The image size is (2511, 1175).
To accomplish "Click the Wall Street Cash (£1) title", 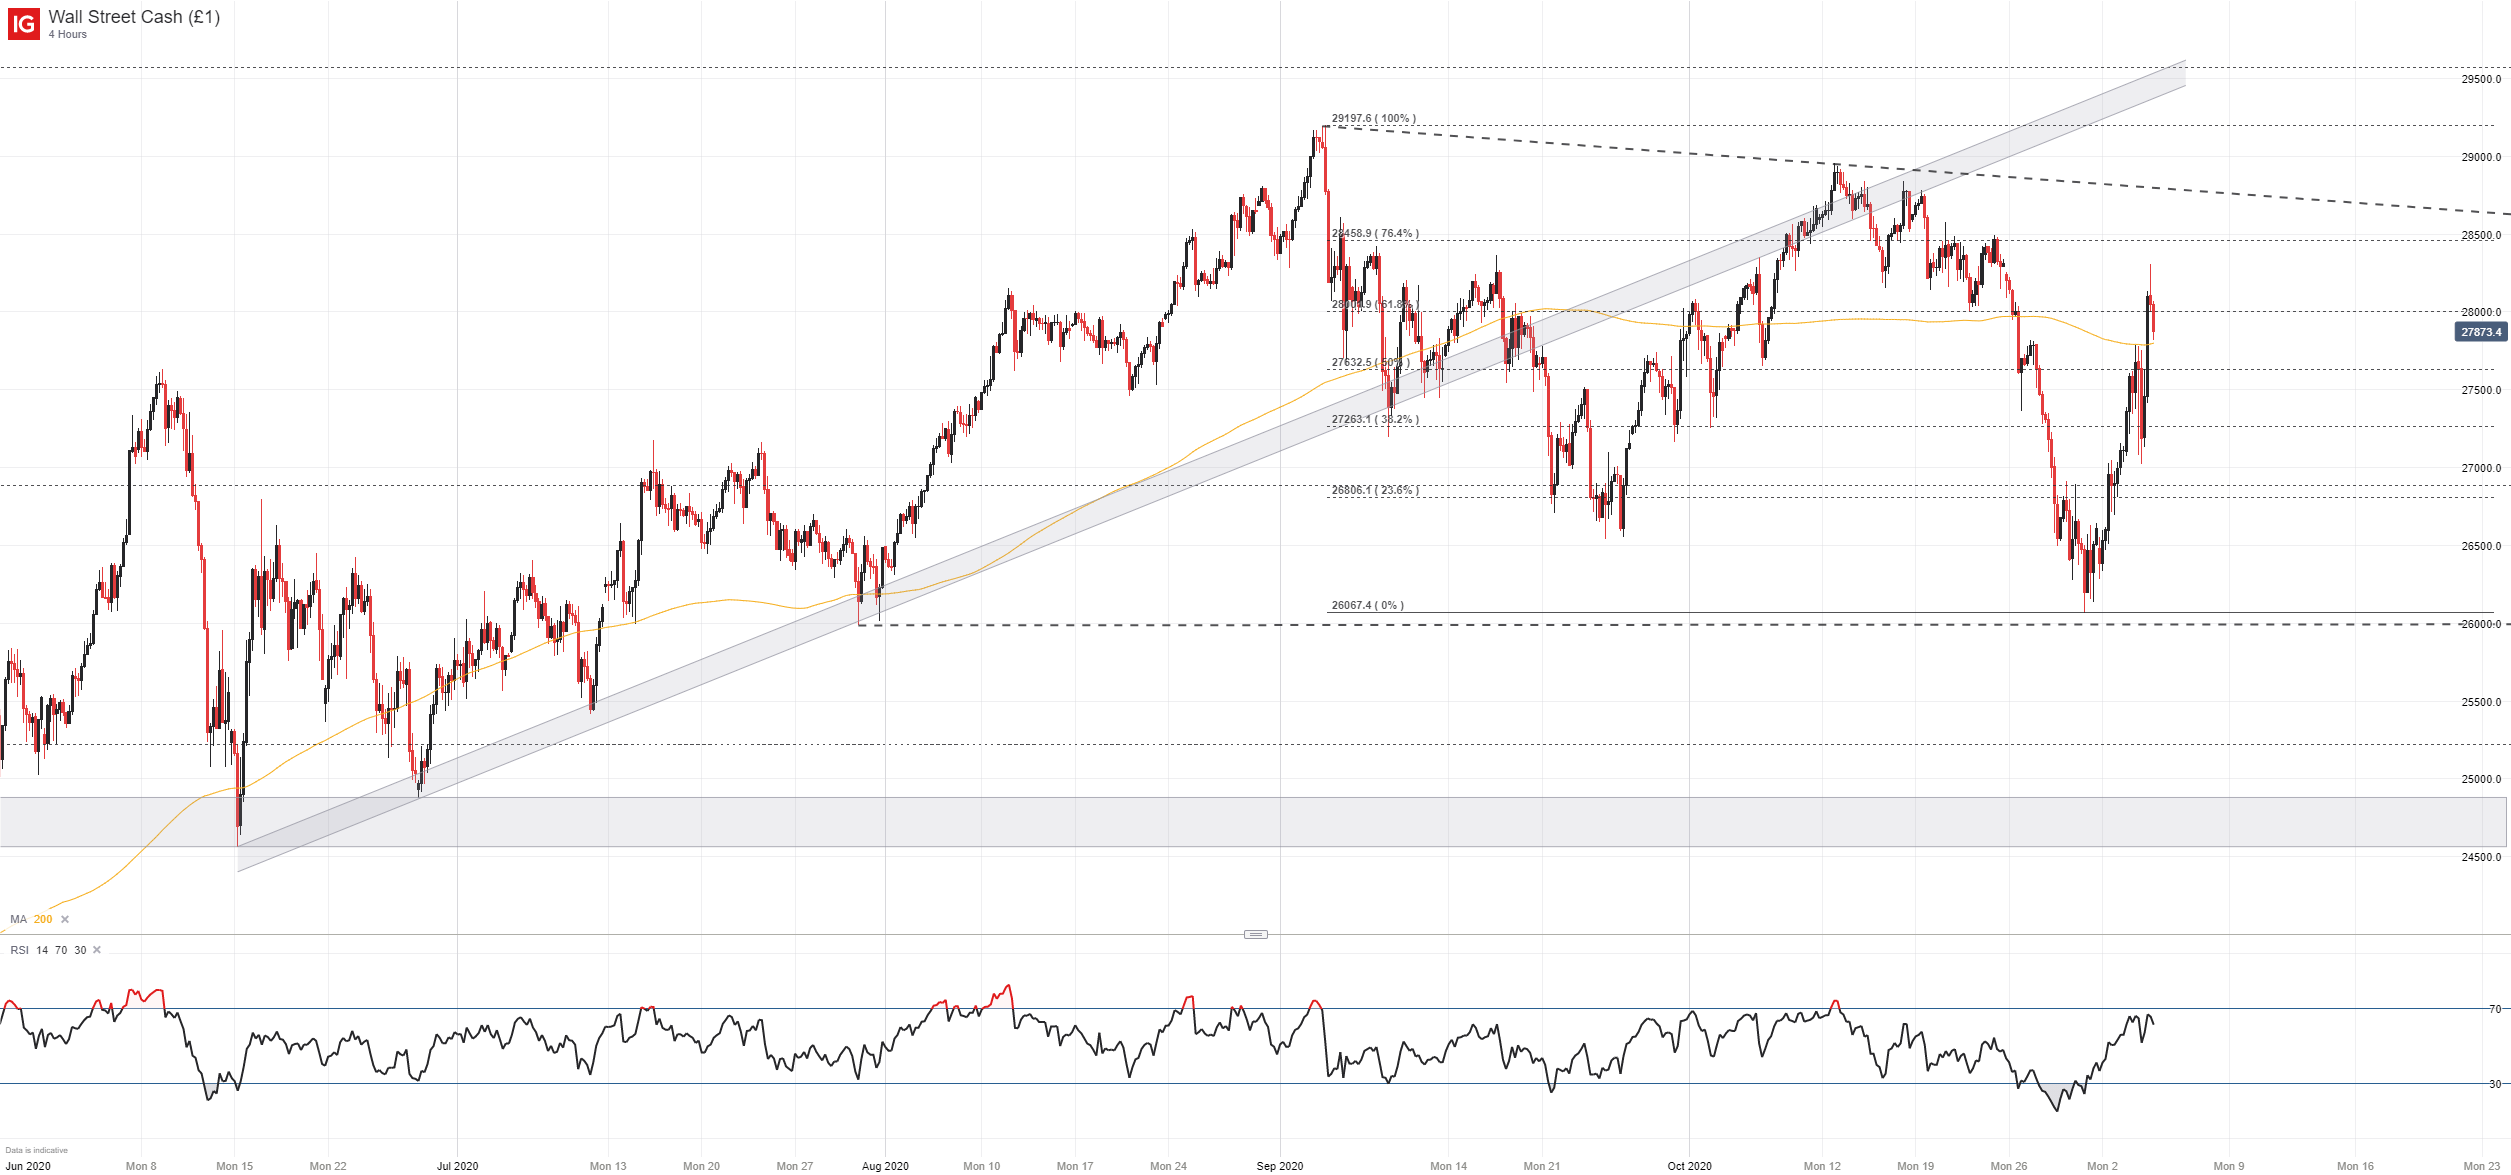I will pyautogui.click(x=134, y=17).
